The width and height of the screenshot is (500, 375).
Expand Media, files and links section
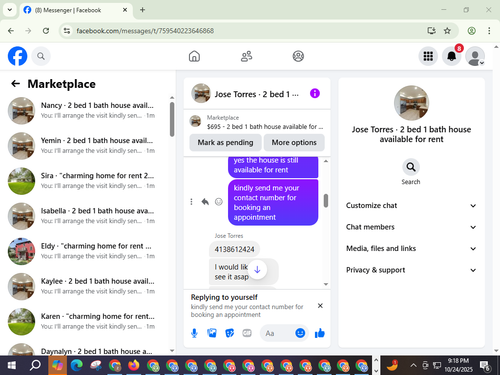click(411, 248)
